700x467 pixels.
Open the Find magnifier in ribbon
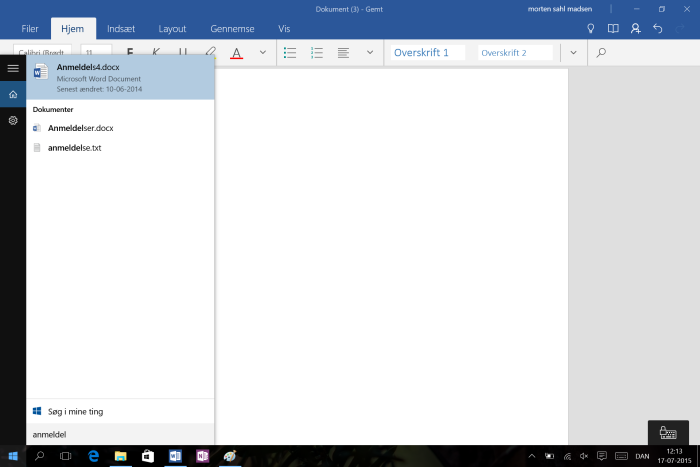click(601, 52)
